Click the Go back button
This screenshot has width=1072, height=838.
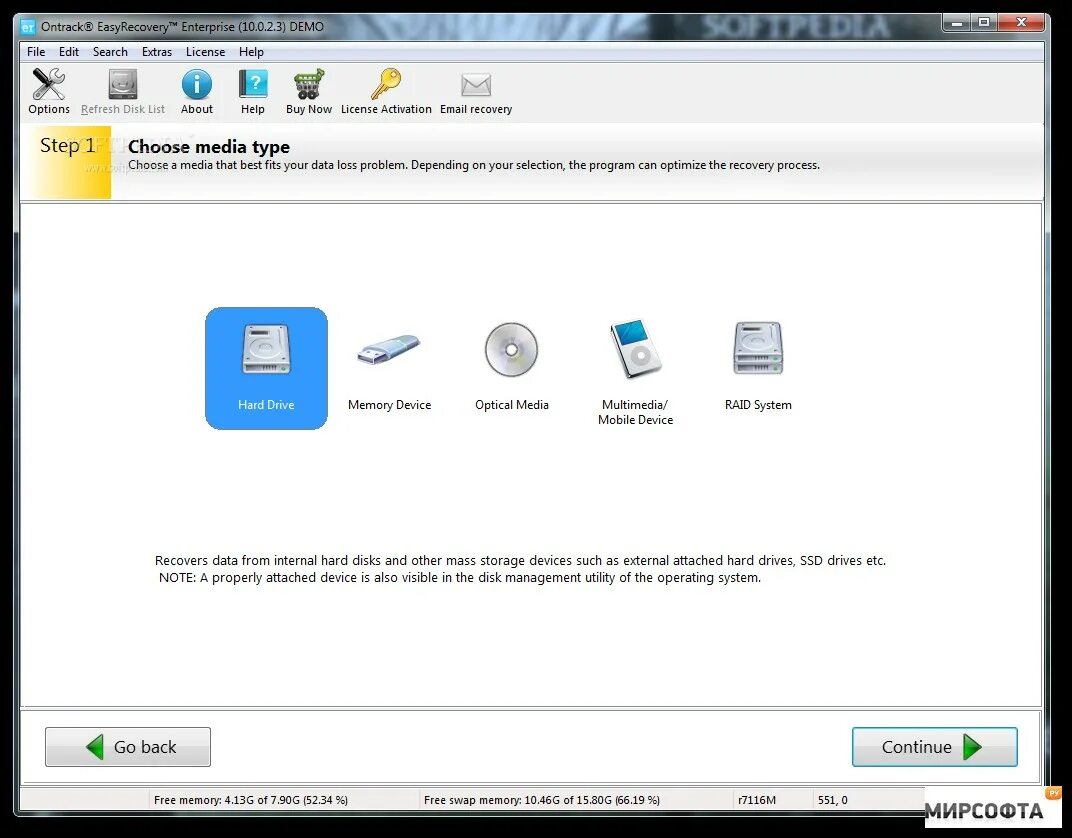[x=128, y=746]
